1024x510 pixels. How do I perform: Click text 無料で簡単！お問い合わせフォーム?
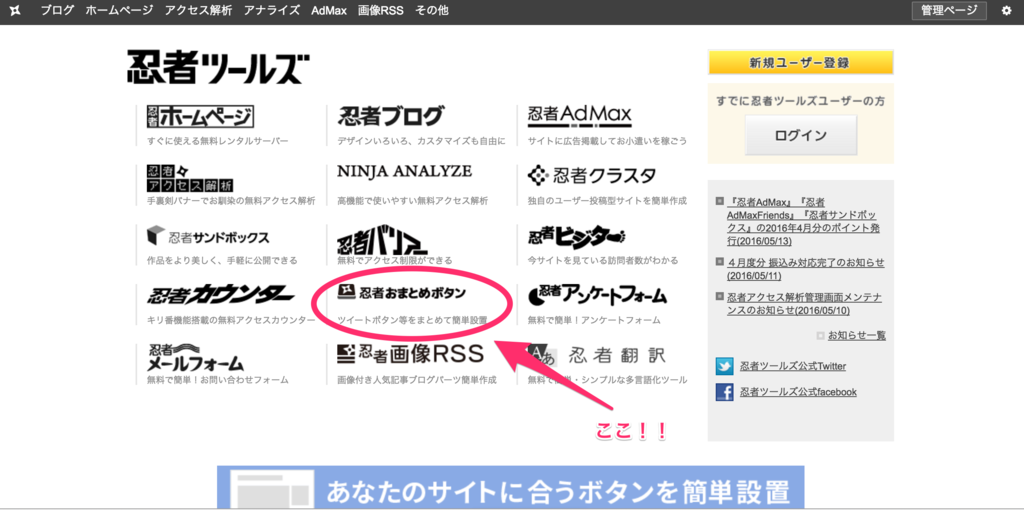click(217, 380)
